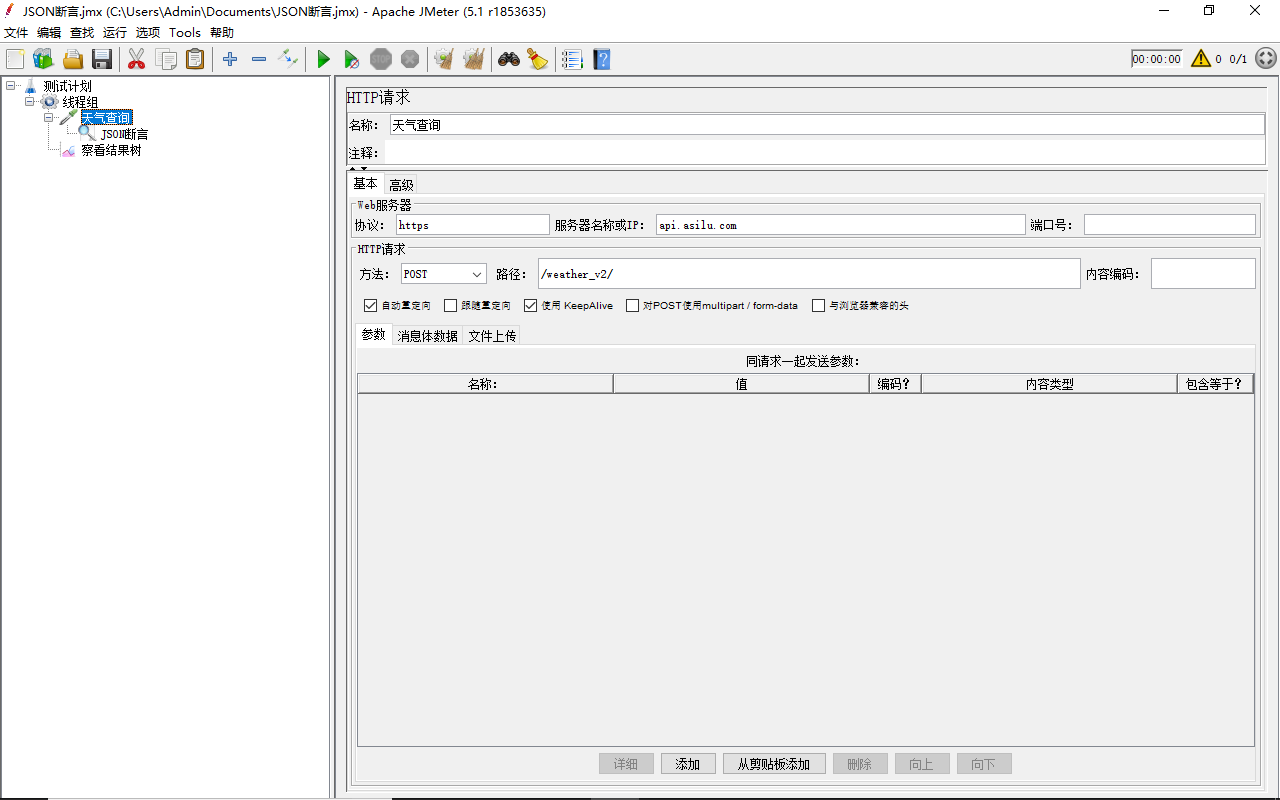Click the 路径 field showing /weather_v2/

809,274
